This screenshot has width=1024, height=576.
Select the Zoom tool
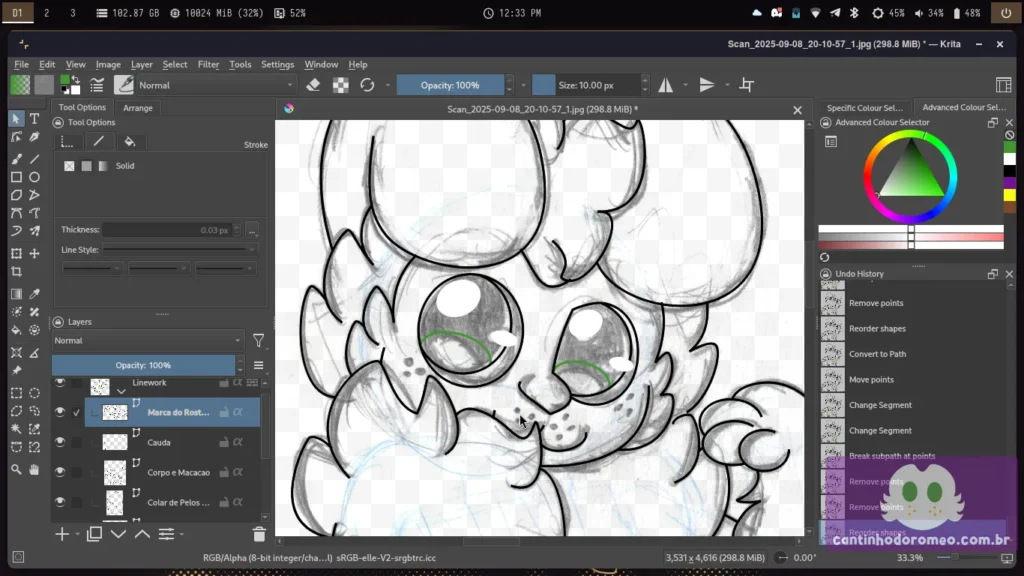click(16, 469)
